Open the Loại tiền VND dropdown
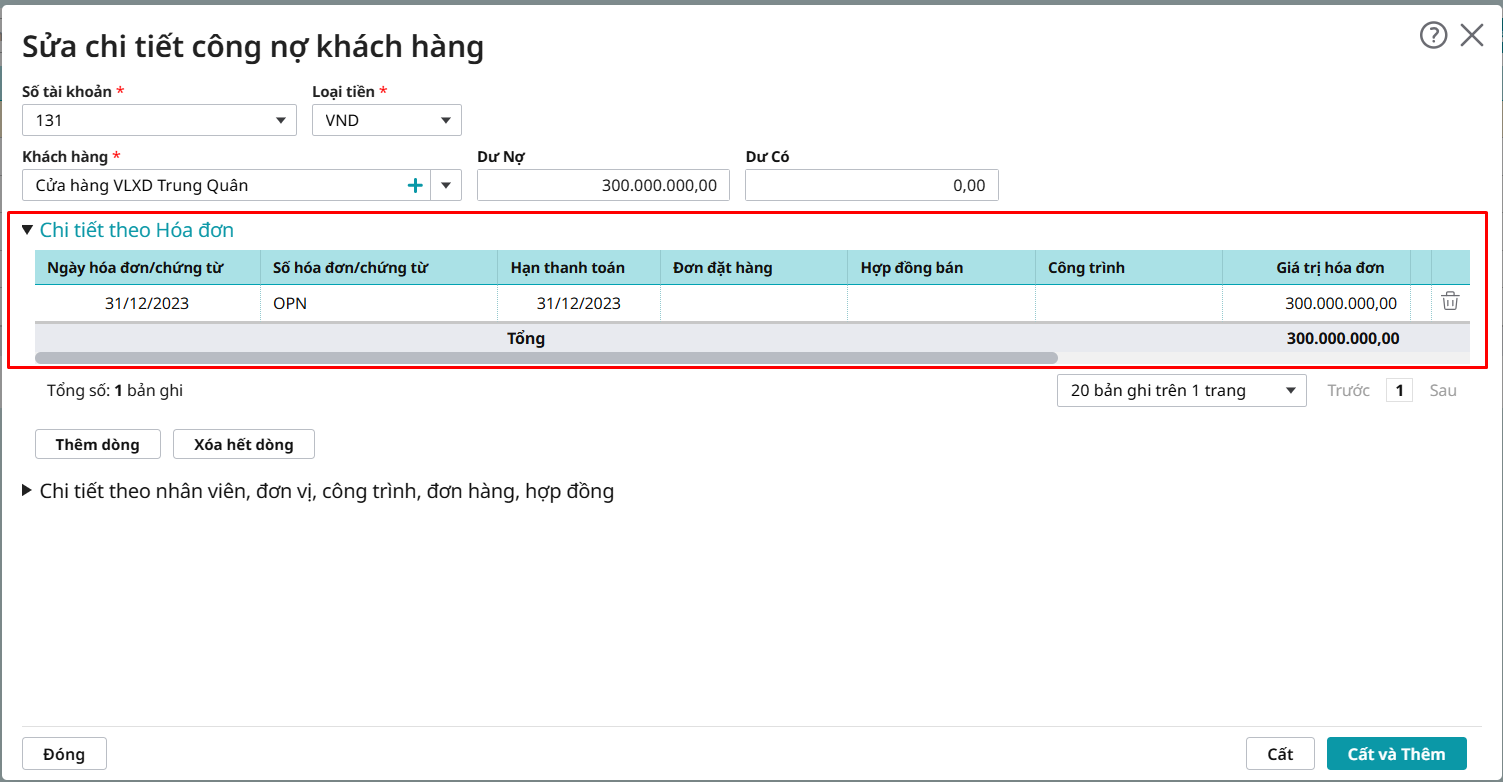This screenshot has height=782, width=1503. [445, 121]
